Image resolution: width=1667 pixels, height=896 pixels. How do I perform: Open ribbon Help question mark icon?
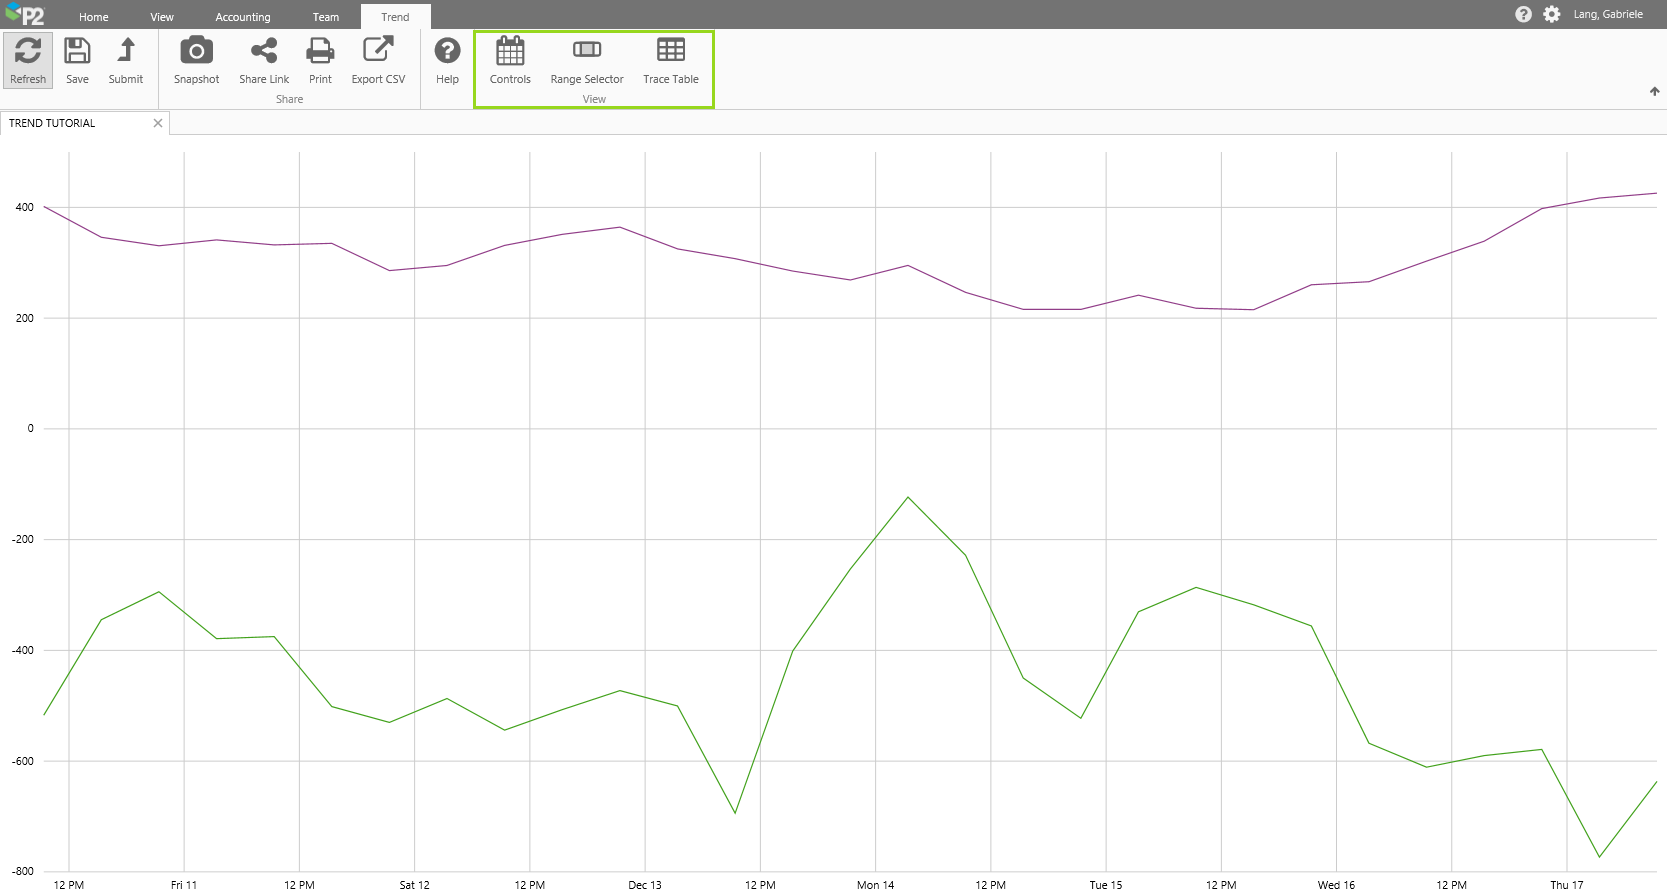tap(447, 51)
